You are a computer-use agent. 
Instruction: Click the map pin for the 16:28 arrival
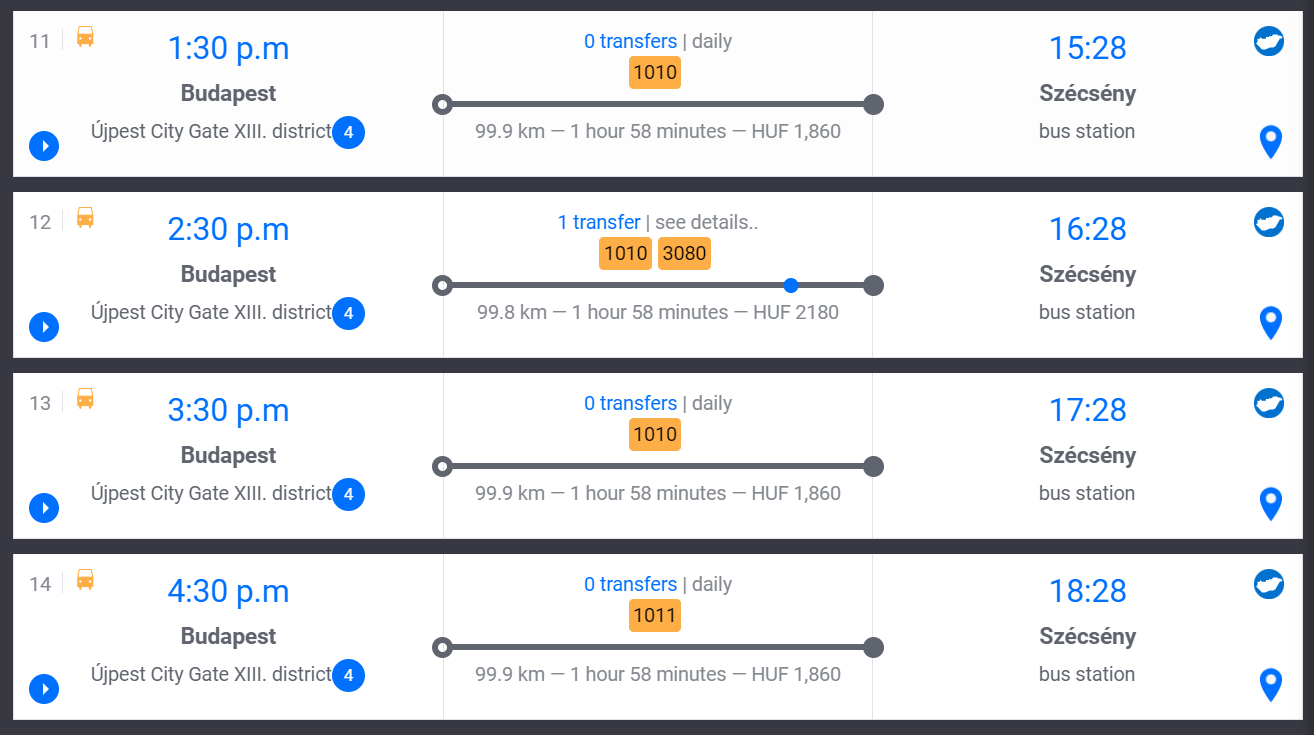[1270, 323]
